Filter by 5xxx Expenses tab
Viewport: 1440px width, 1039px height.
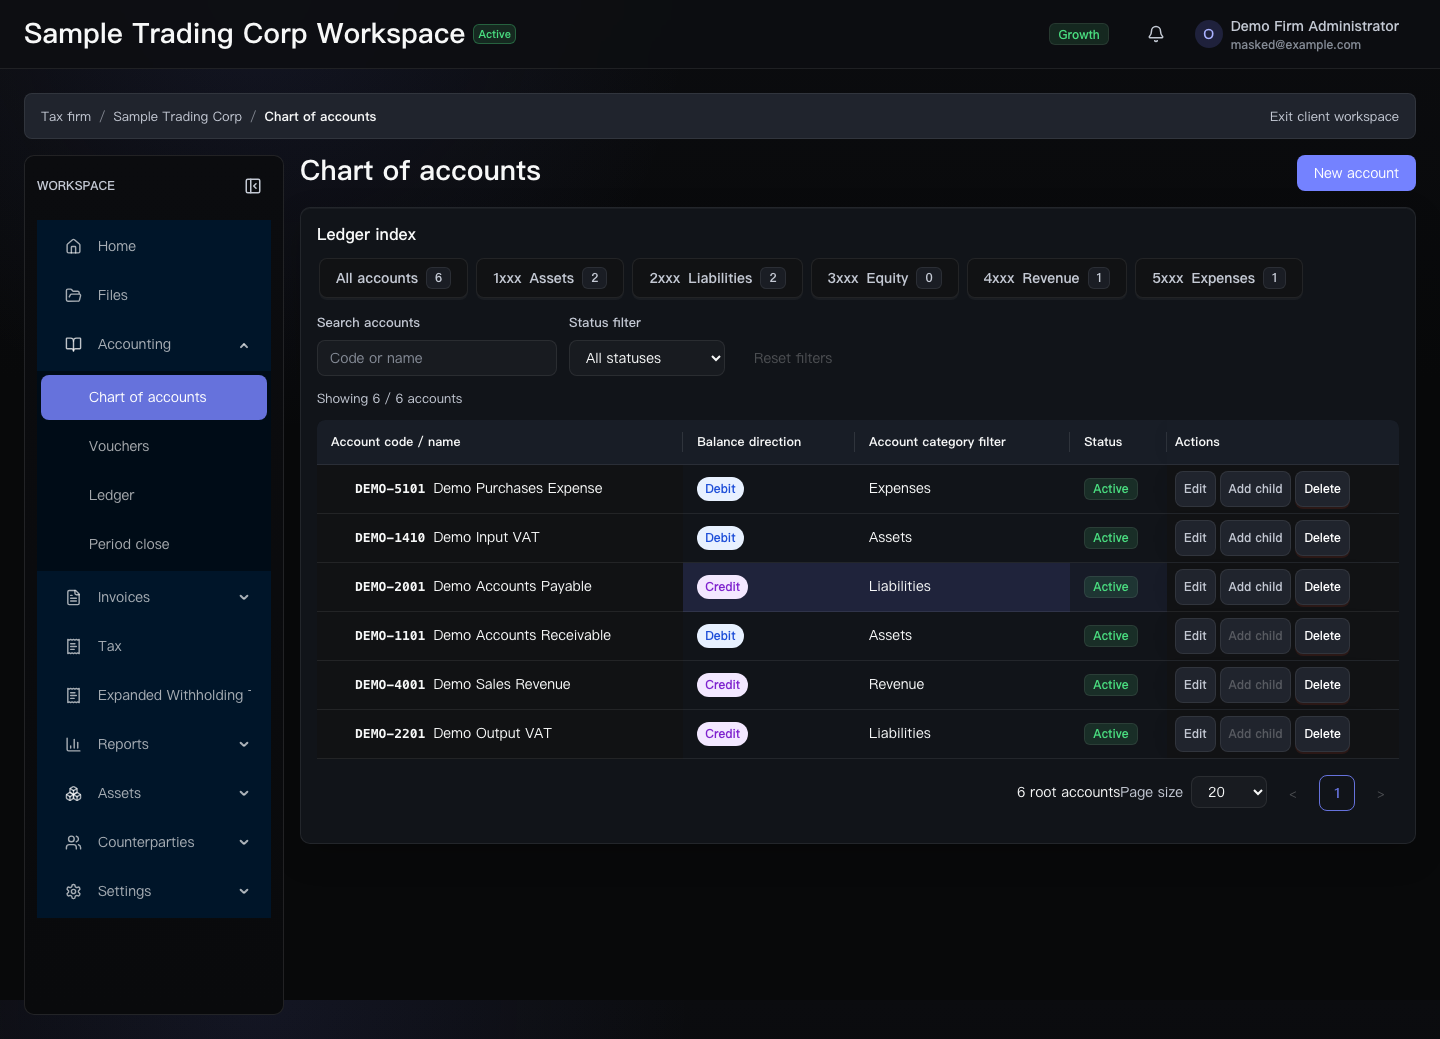1219,278
